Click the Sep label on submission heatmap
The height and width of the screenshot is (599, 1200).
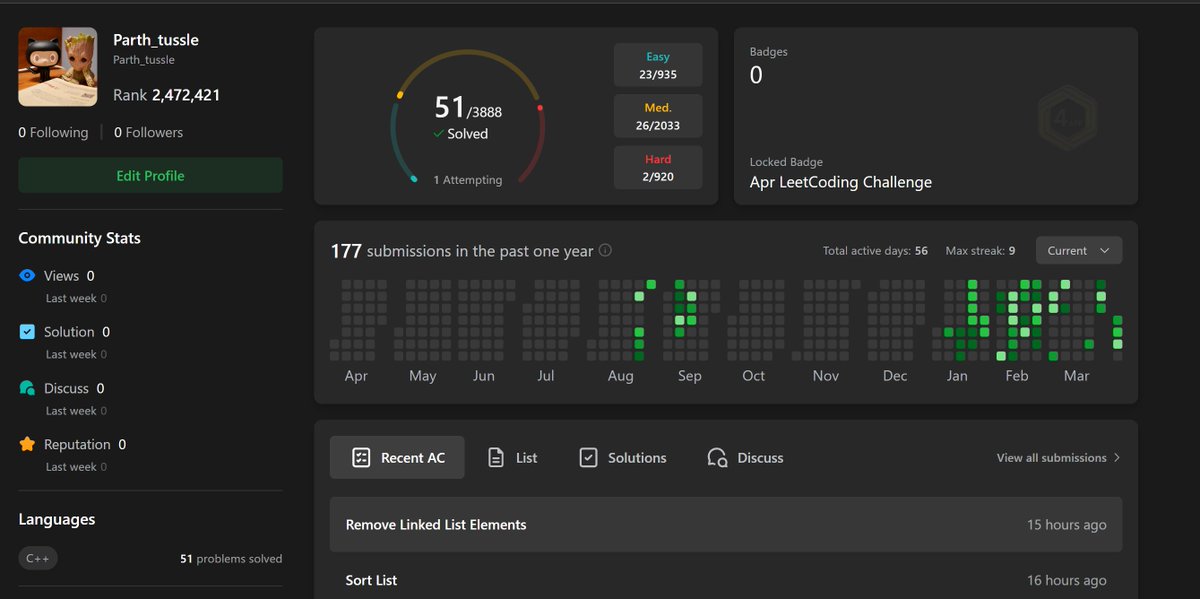coord(689,376)
